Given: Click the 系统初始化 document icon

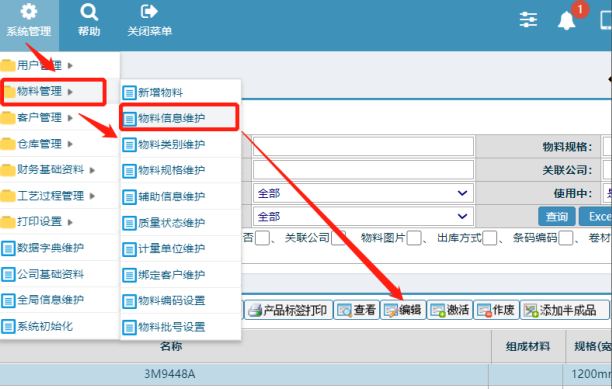Looking at the screenshot, I should point(8,326).
